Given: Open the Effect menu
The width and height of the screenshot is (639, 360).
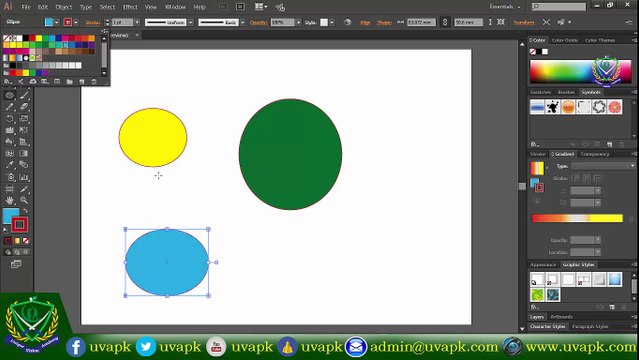Looking at the screenshot, I should pos(130,7).
